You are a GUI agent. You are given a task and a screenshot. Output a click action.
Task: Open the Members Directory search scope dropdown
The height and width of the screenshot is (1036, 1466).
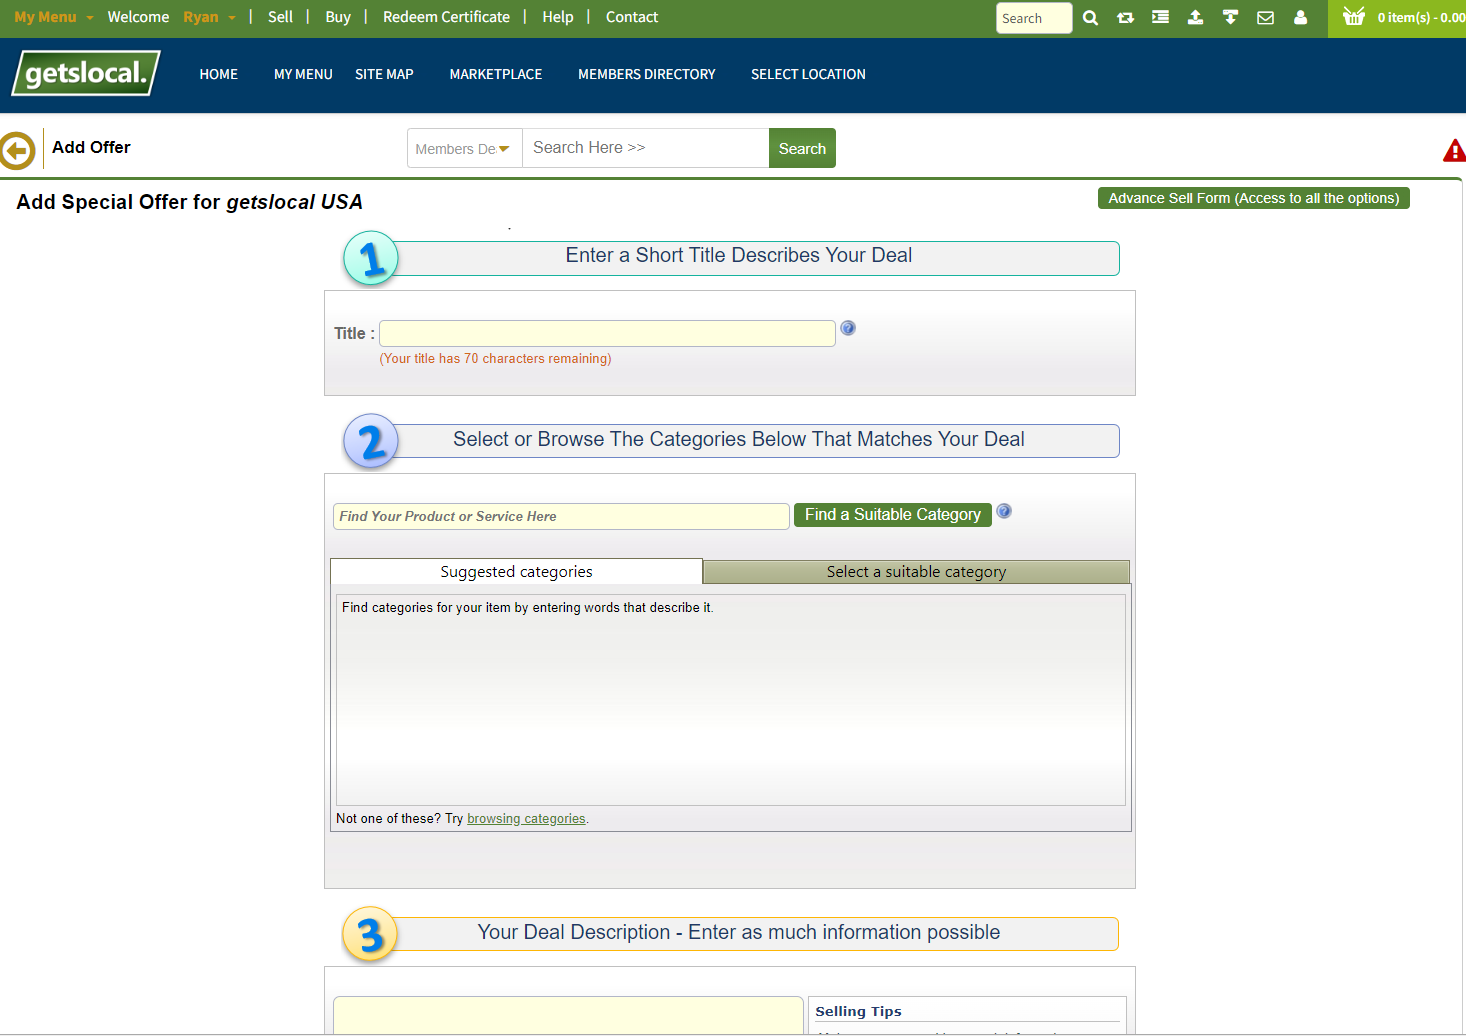tap(464, 148)
